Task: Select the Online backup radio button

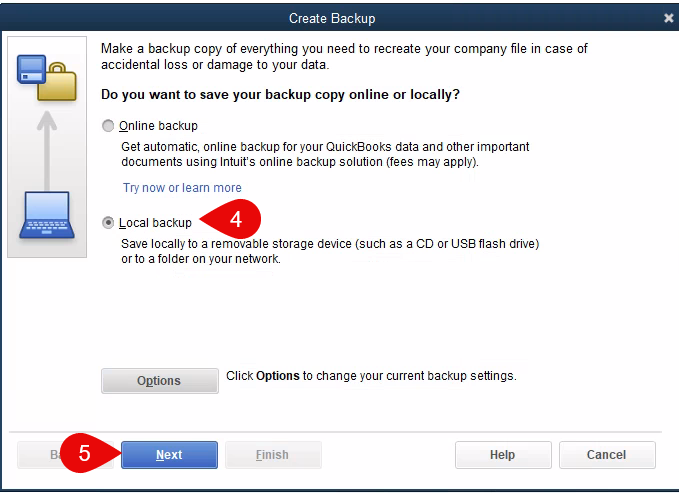Action: point(108,126)
